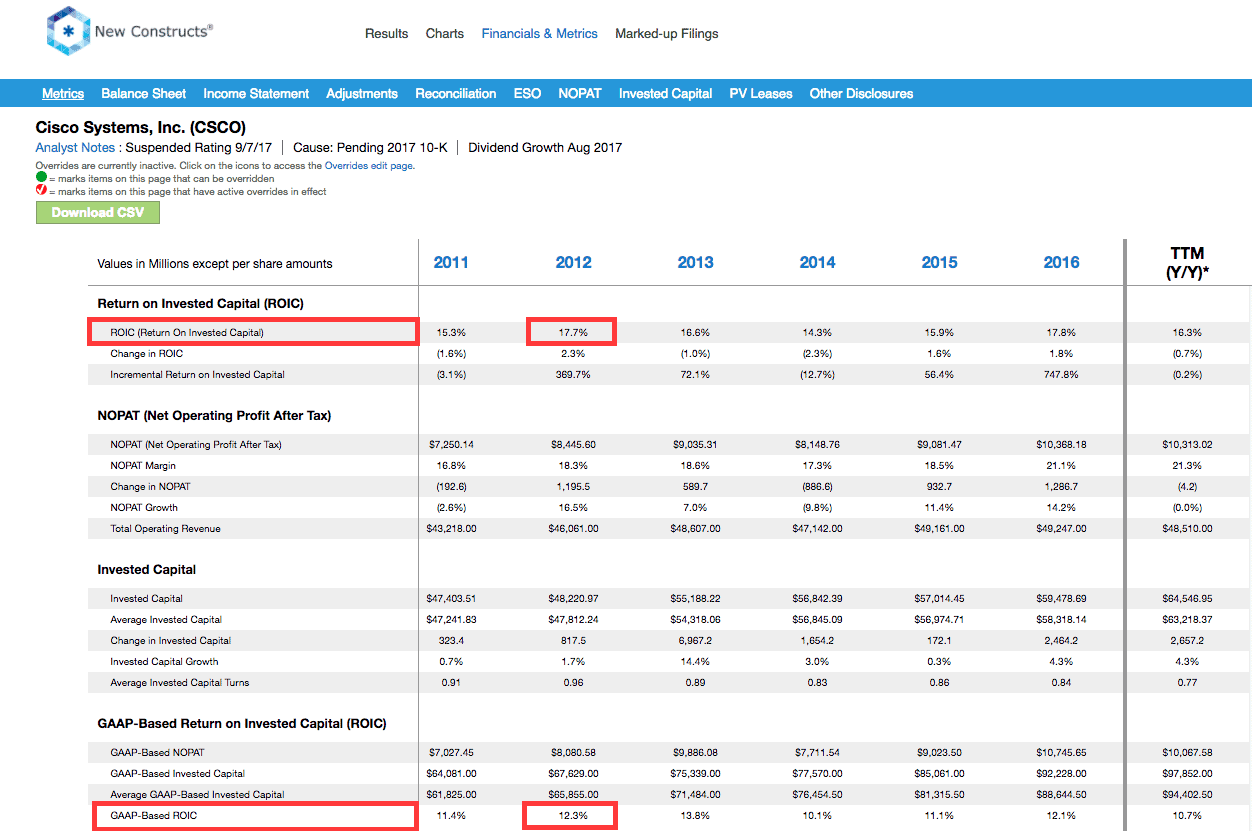Switch to the Balance Sheet tab
The image size is (1252, 831).
[x=144, y=94]
